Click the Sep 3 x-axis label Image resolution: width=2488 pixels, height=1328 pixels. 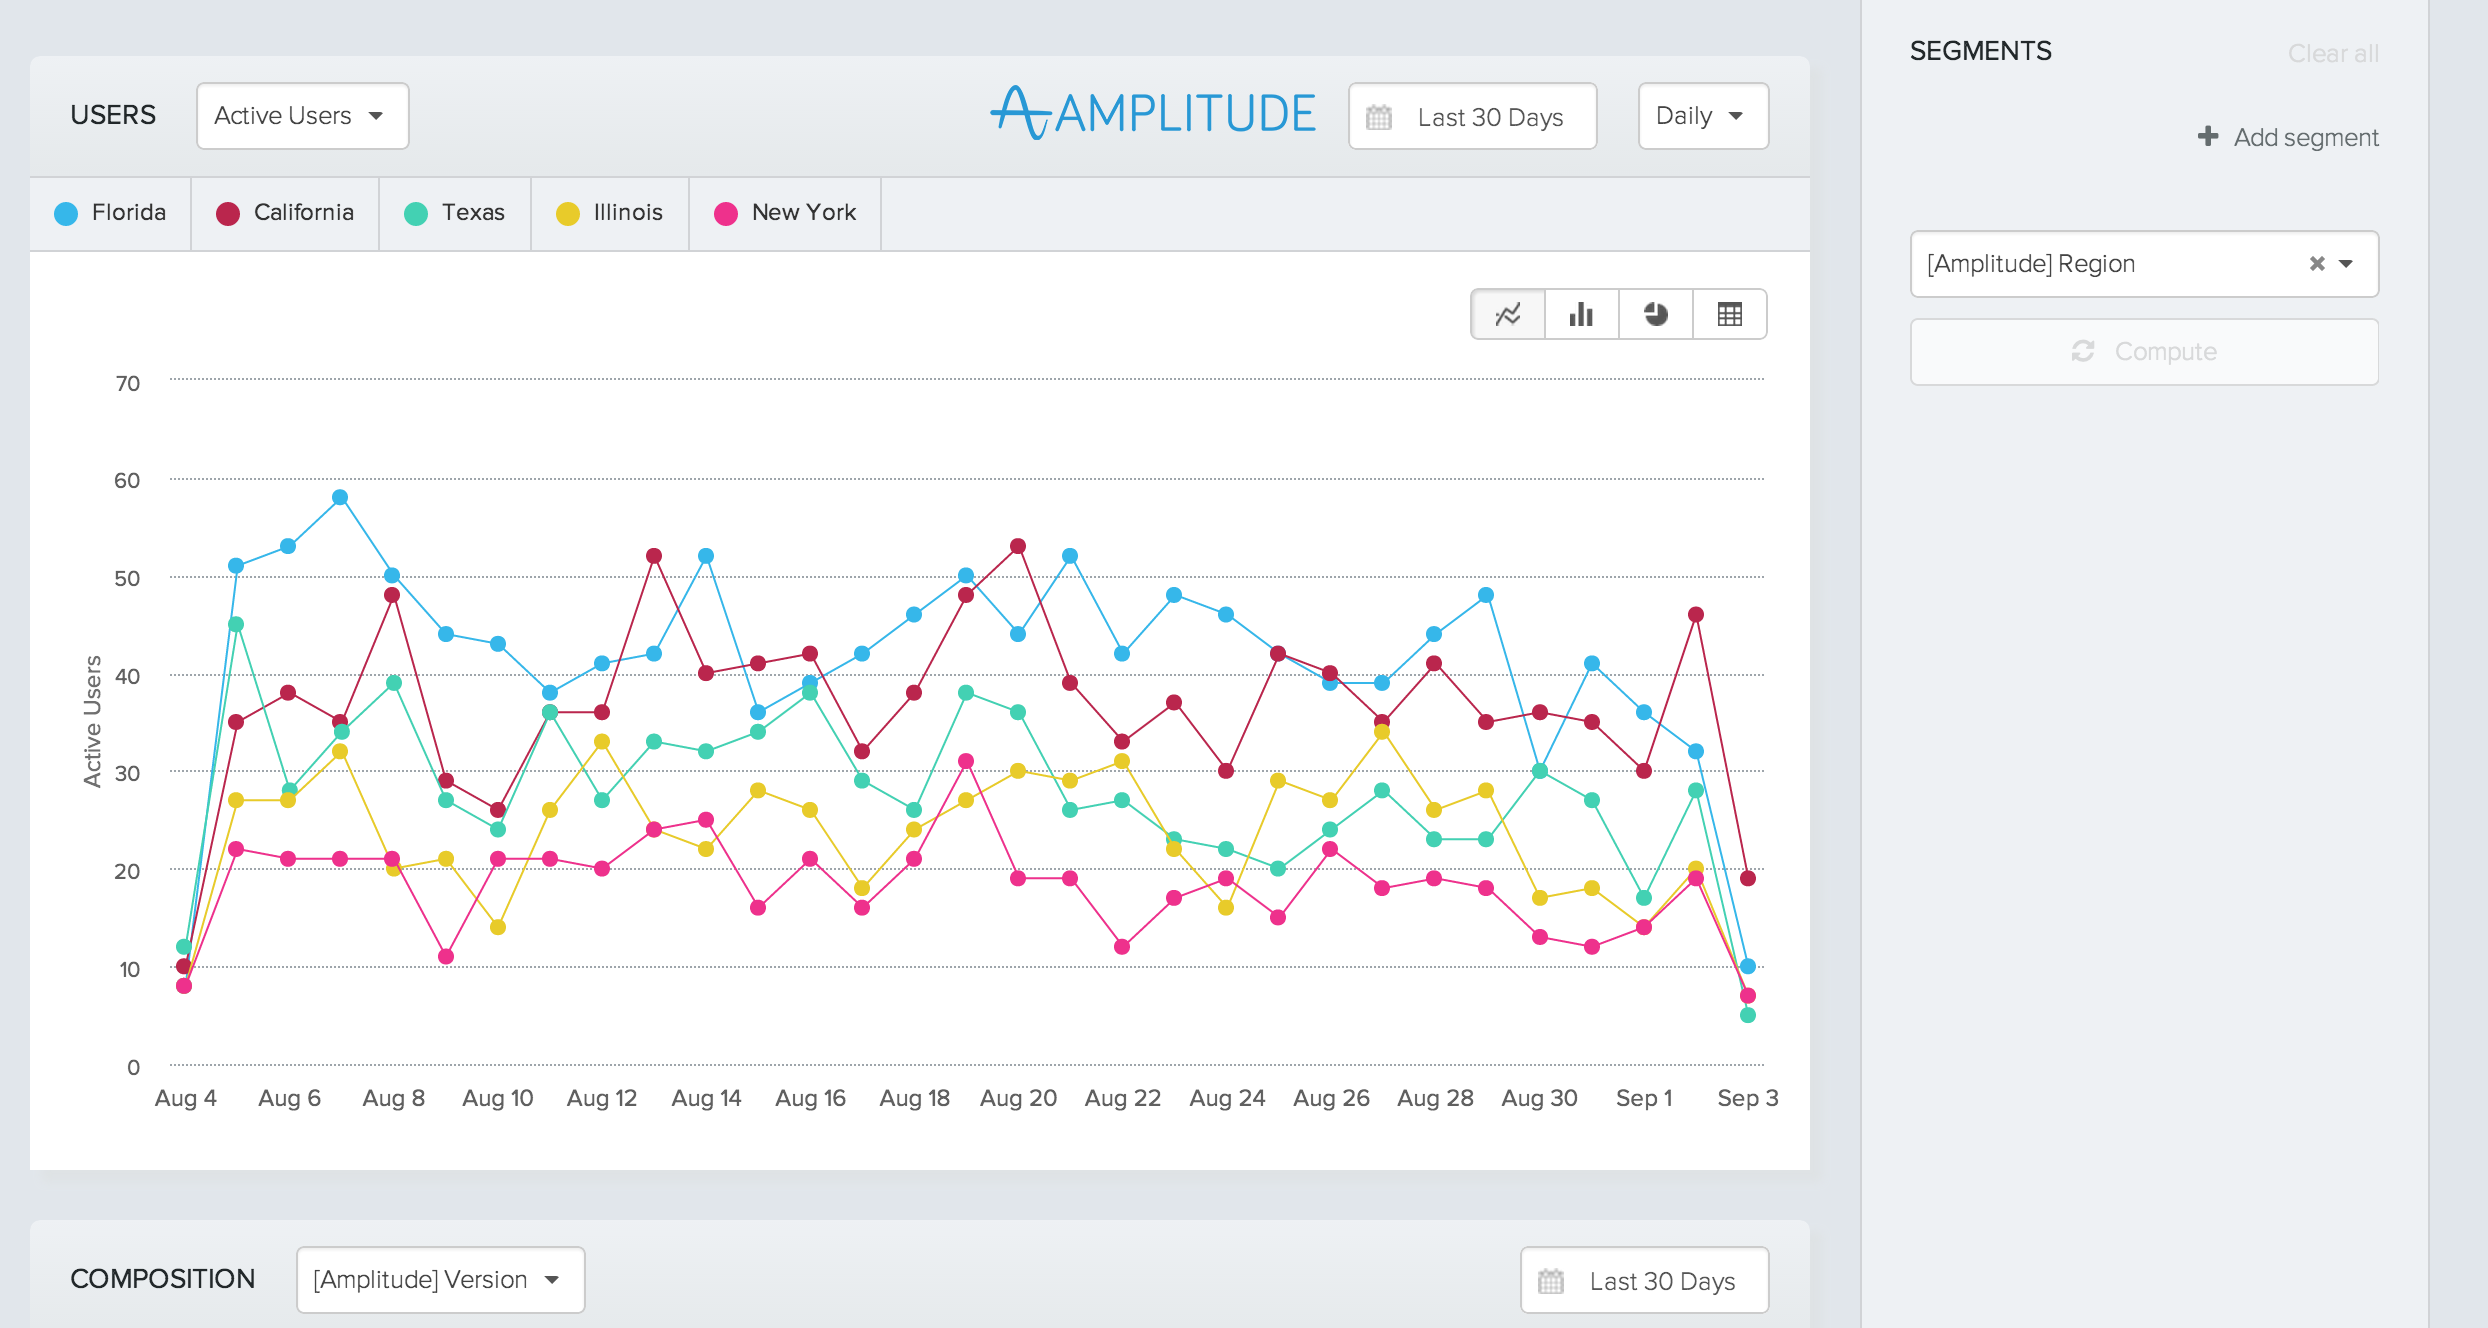point(1748,1098)
